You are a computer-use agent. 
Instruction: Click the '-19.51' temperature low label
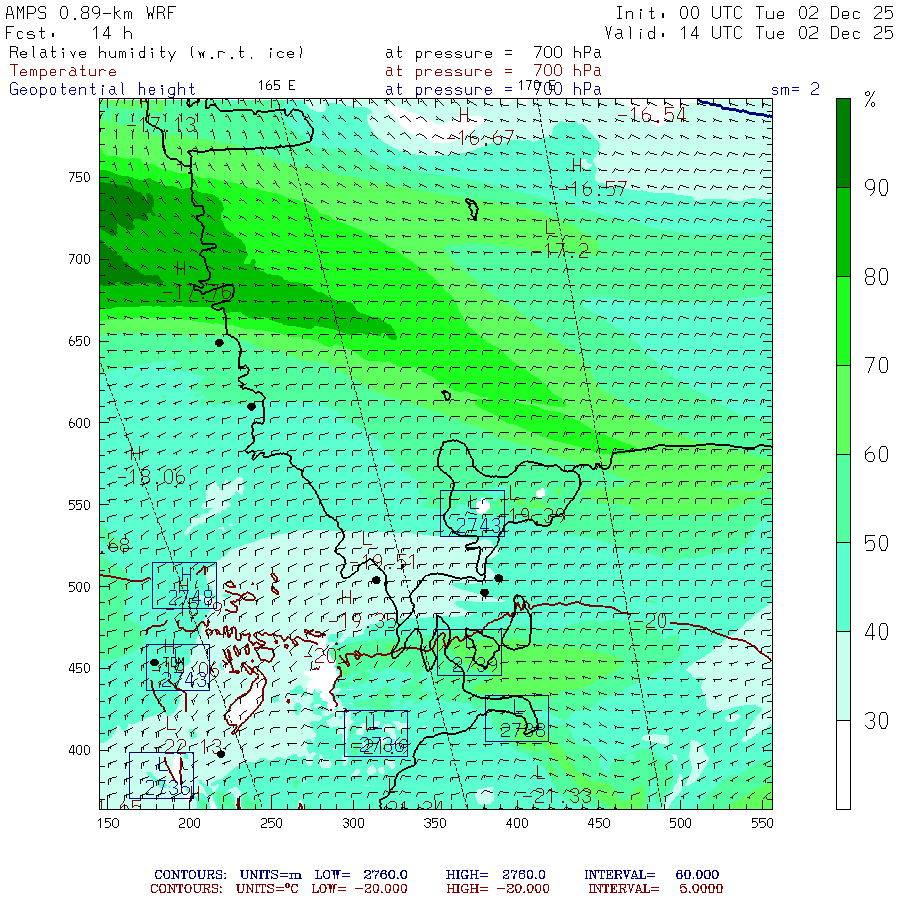[x=382, y=562]
